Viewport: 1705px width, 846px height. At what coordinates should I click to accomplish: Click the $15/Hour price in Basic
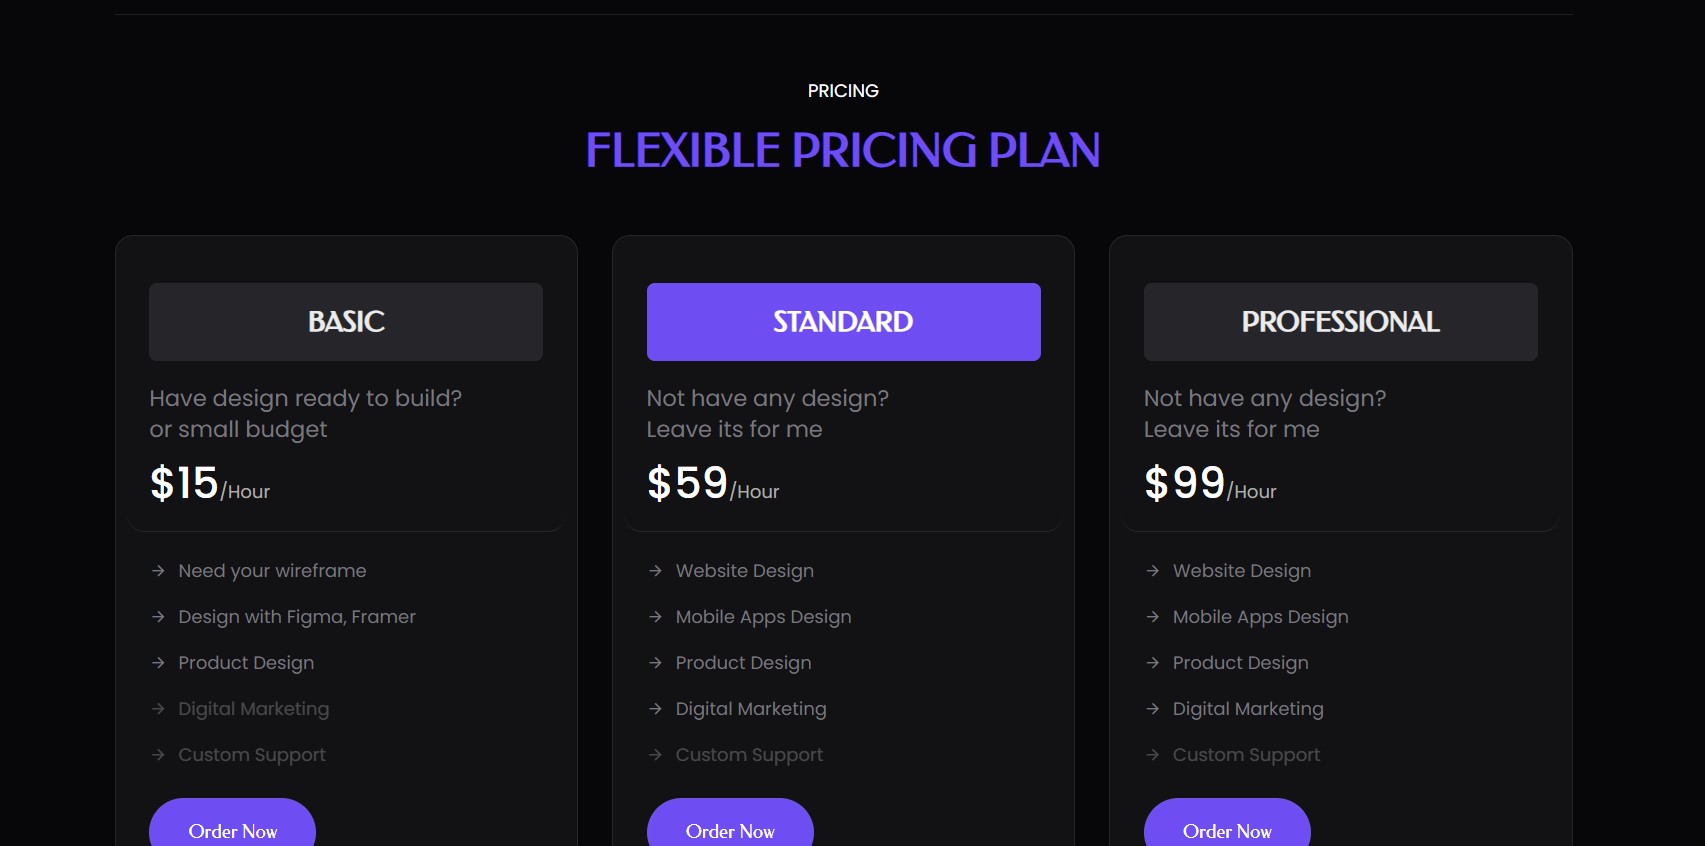(x=210, y=484)
